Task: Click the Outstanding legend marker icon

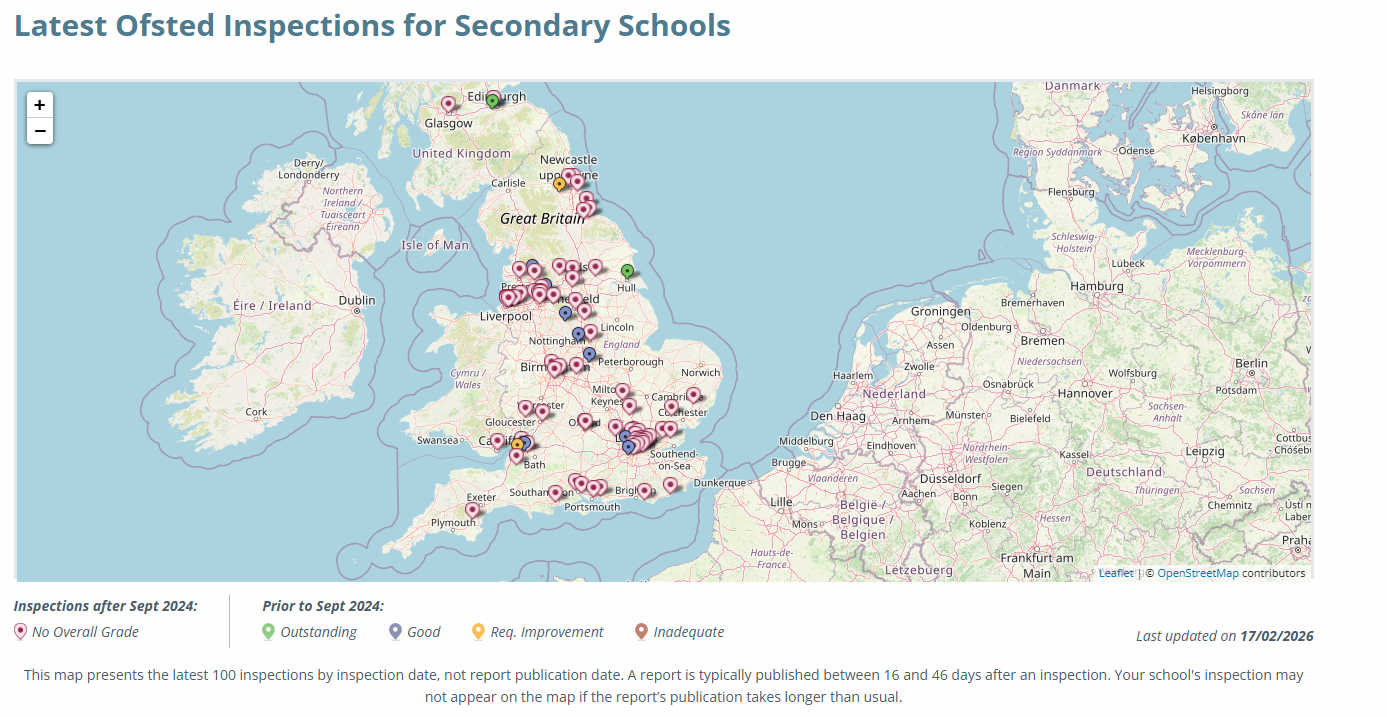Action: [268, 631]
